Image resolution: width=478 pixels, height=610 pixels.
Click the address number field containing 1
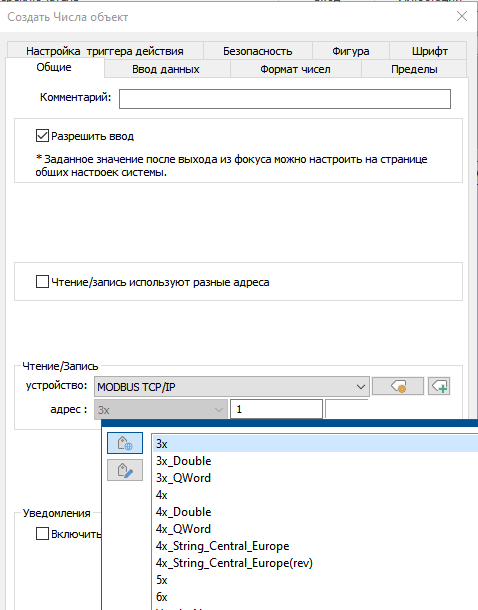pos(276,409)
